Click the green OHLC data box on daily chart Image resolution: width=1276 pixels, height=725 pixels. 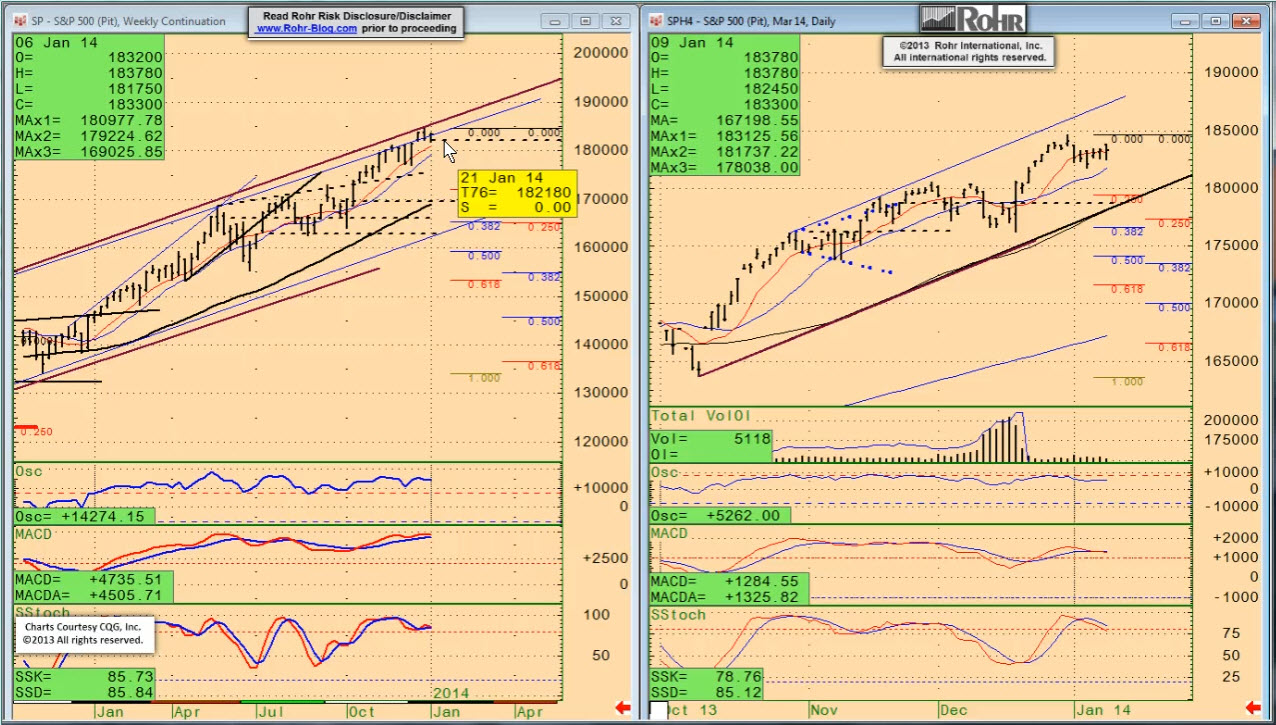click(725, 105)
